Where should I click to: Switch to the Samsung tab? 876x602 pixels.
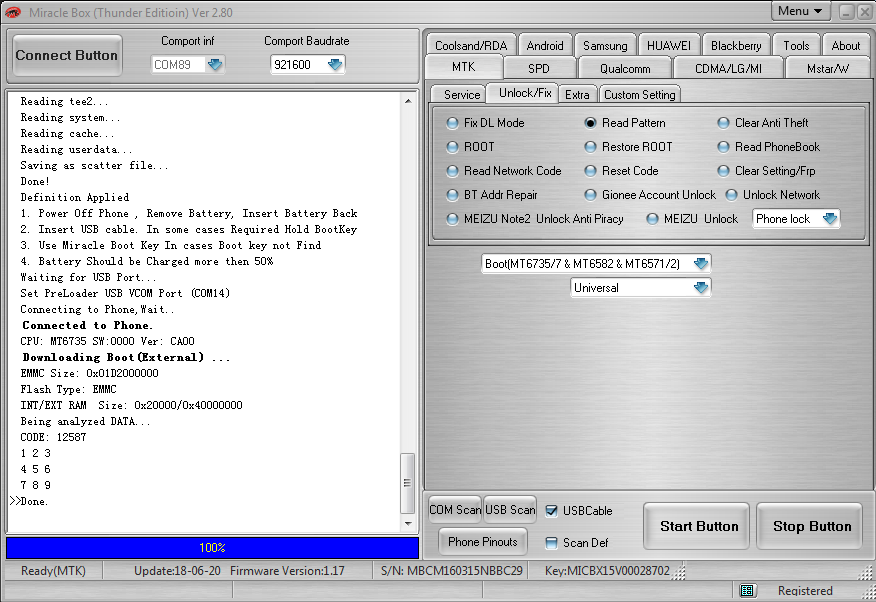point(605,45)
